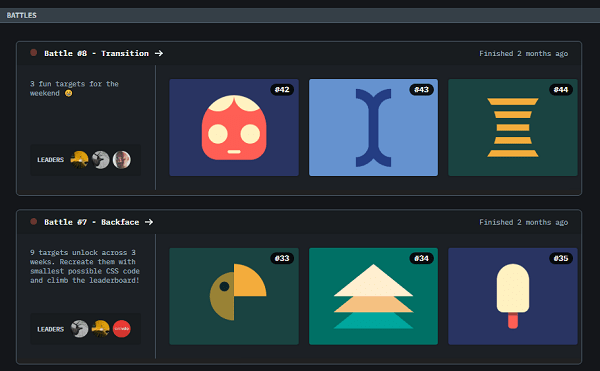Click Battle #8 'Finished 2 months ago' text
The width and height of the screenshot is (600, 371).
point(523,54)
